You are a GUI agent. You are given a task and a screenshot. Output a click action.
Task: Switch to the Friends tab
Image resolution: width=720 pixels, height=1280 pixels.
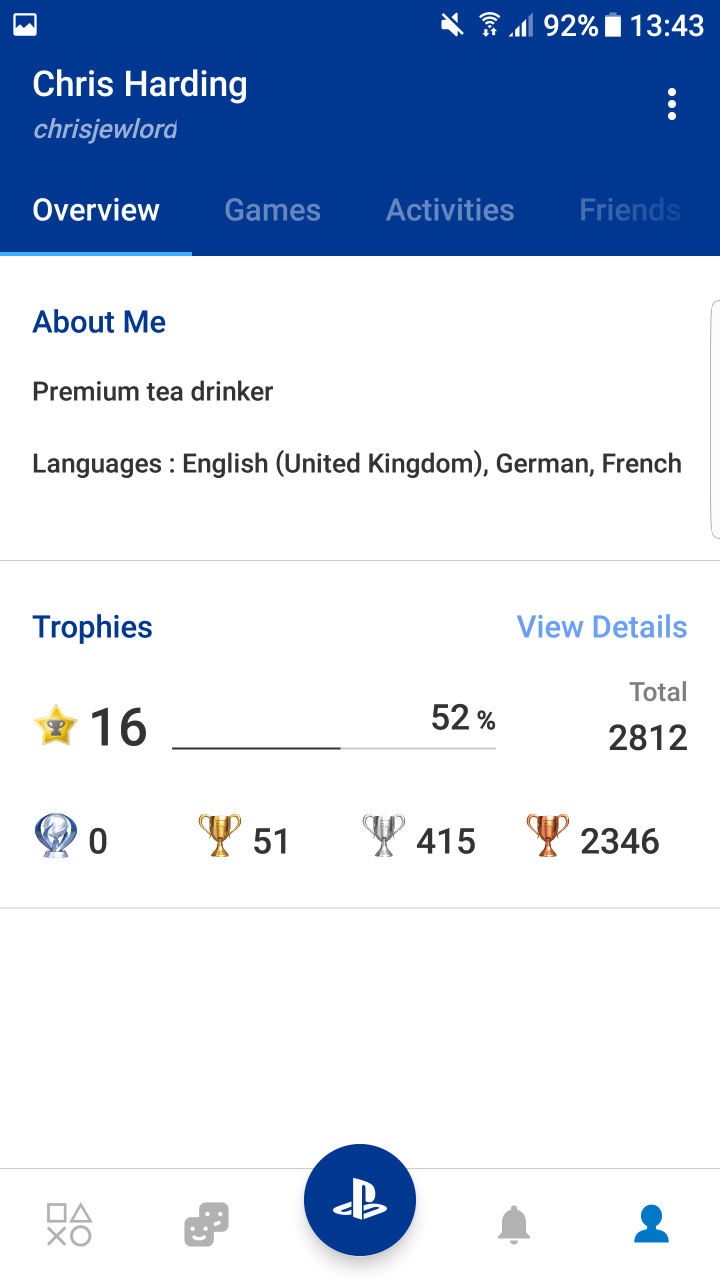click(630, 210)
